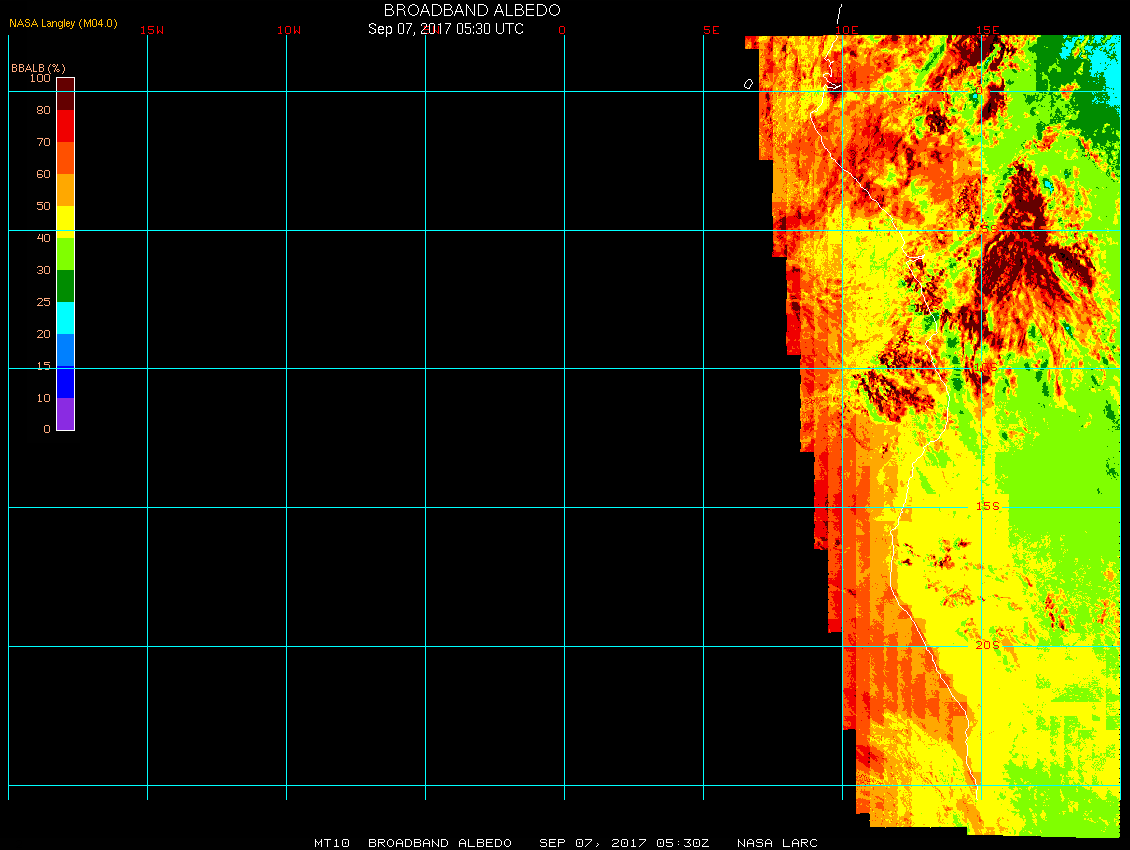
Task: Choose the yellow 40–50% legend swatch
Action: 65,220
